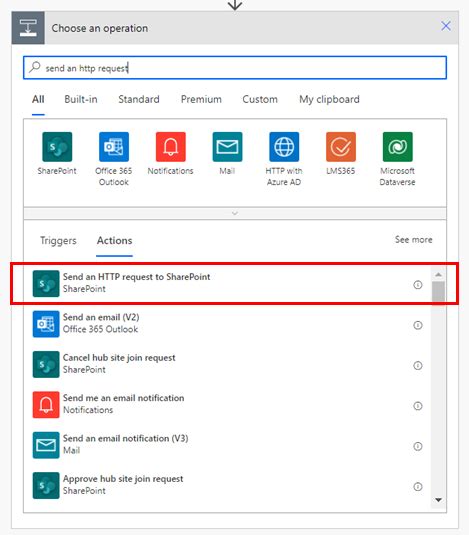Select the Actions tab
Image resolution: width=469 pixels, height=535 pixels.
tap(115, 241)
